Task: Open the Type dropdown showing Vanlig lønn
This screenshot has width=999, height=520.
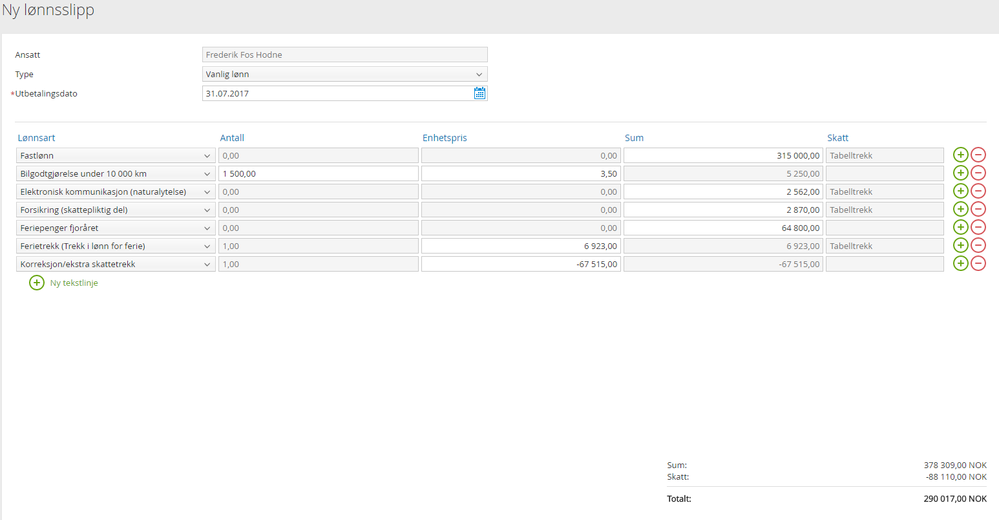Action: click(x=345, y=74)
